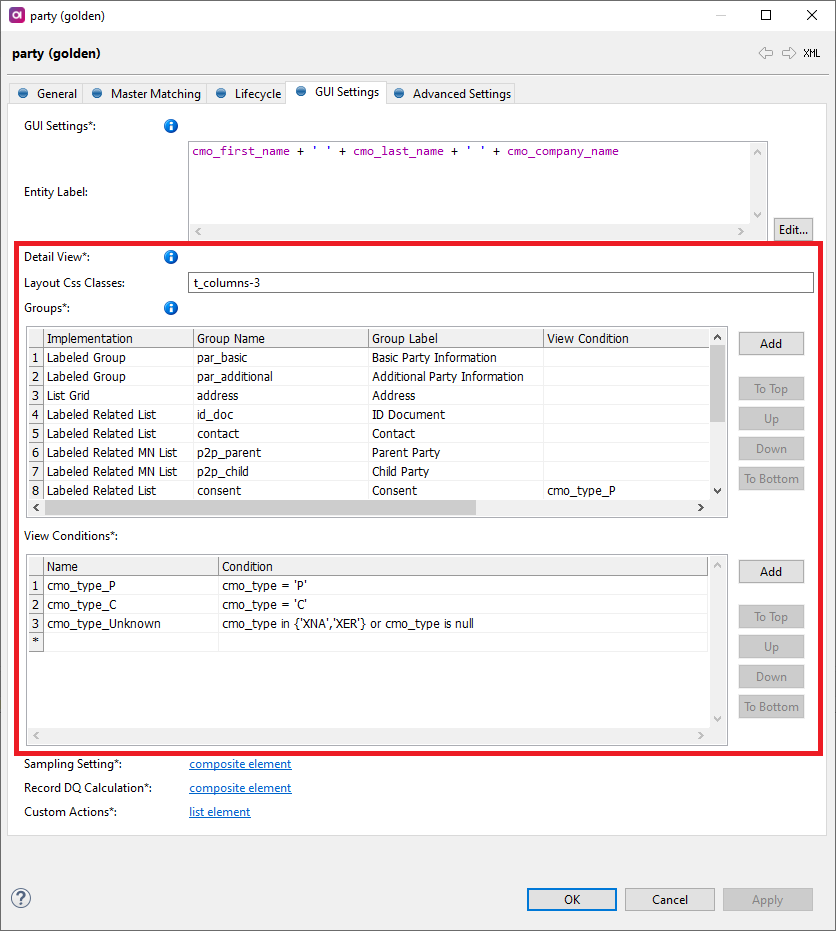
Task: Navigate forward with the right arrow icon
Action: 789,53
